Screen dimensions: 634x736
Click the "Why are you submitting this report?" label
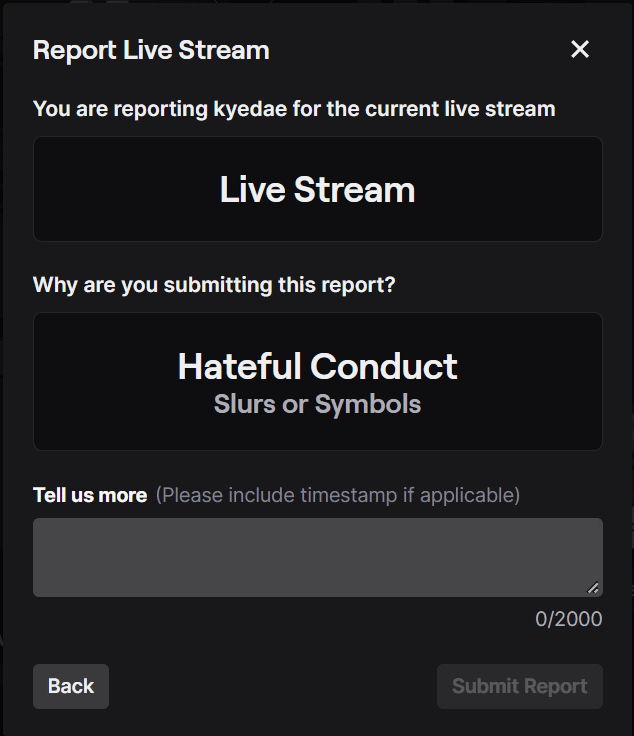214,285
